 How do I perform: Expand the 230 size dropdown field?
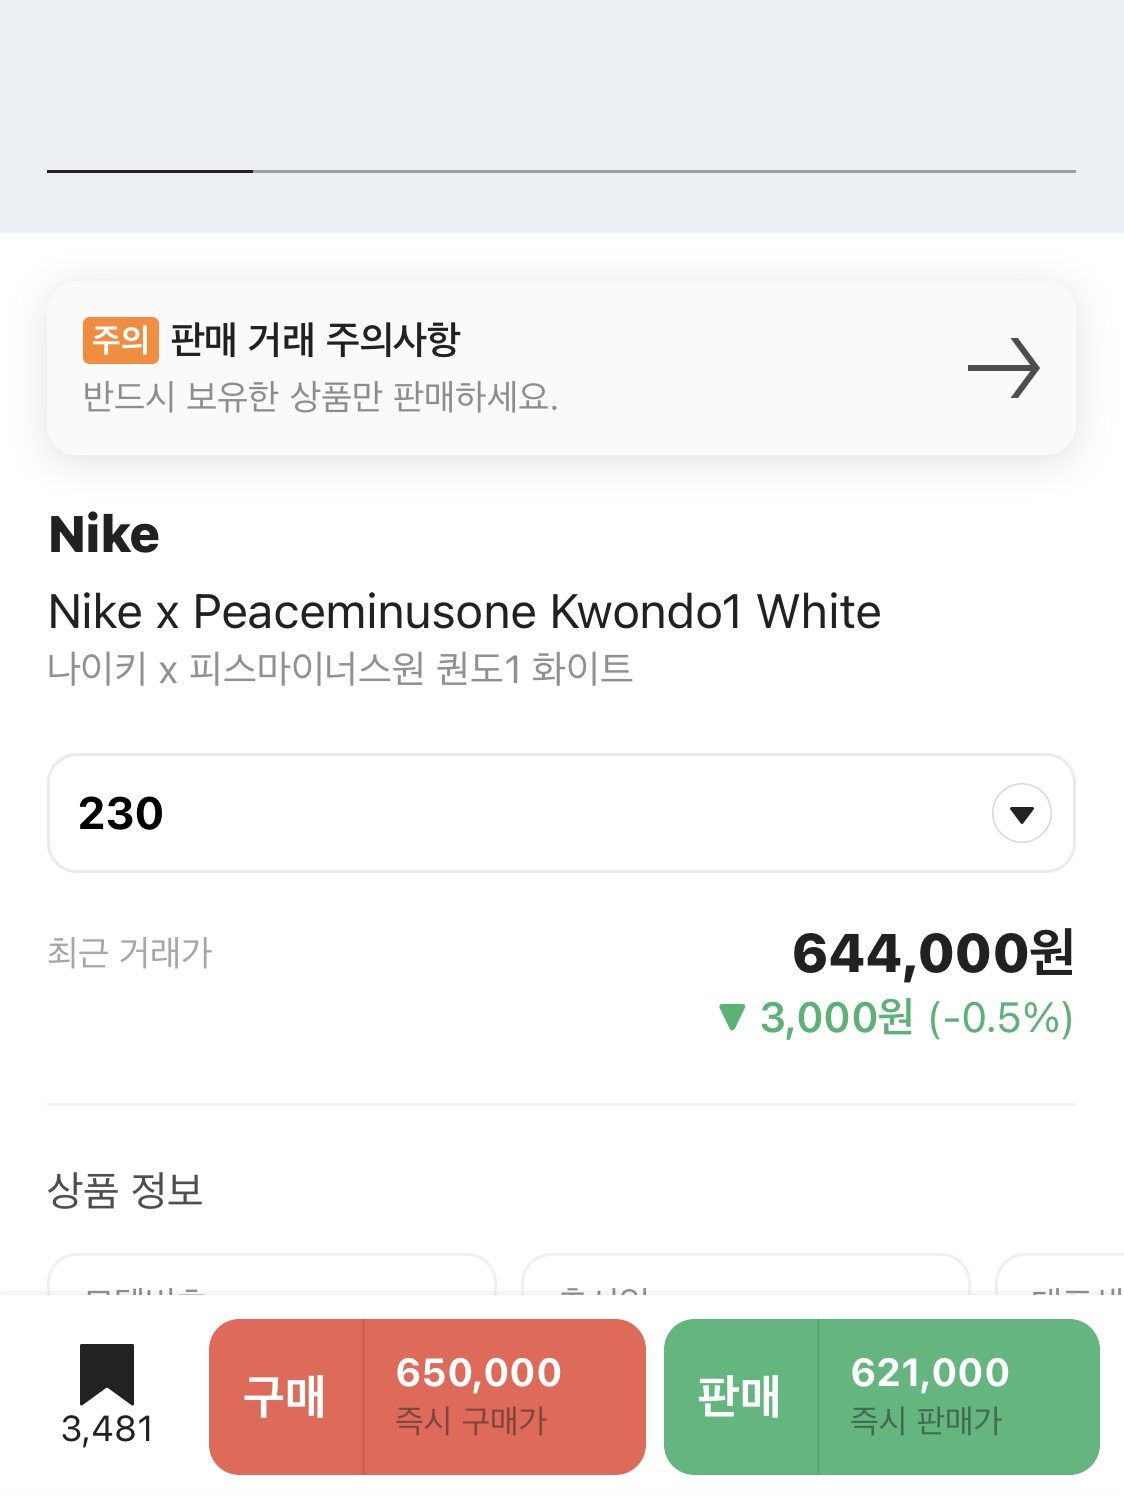tap(561, 813)
